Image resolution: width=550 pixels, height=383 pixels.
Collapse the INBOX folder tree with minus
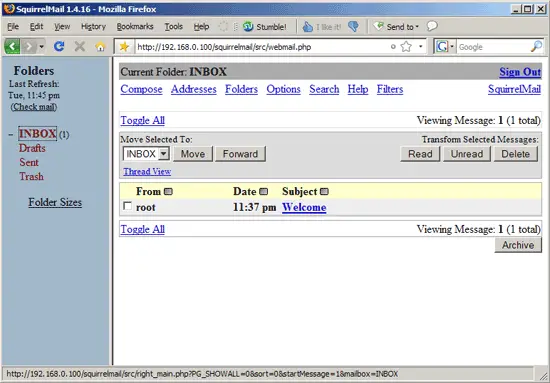tap(11, 134)
